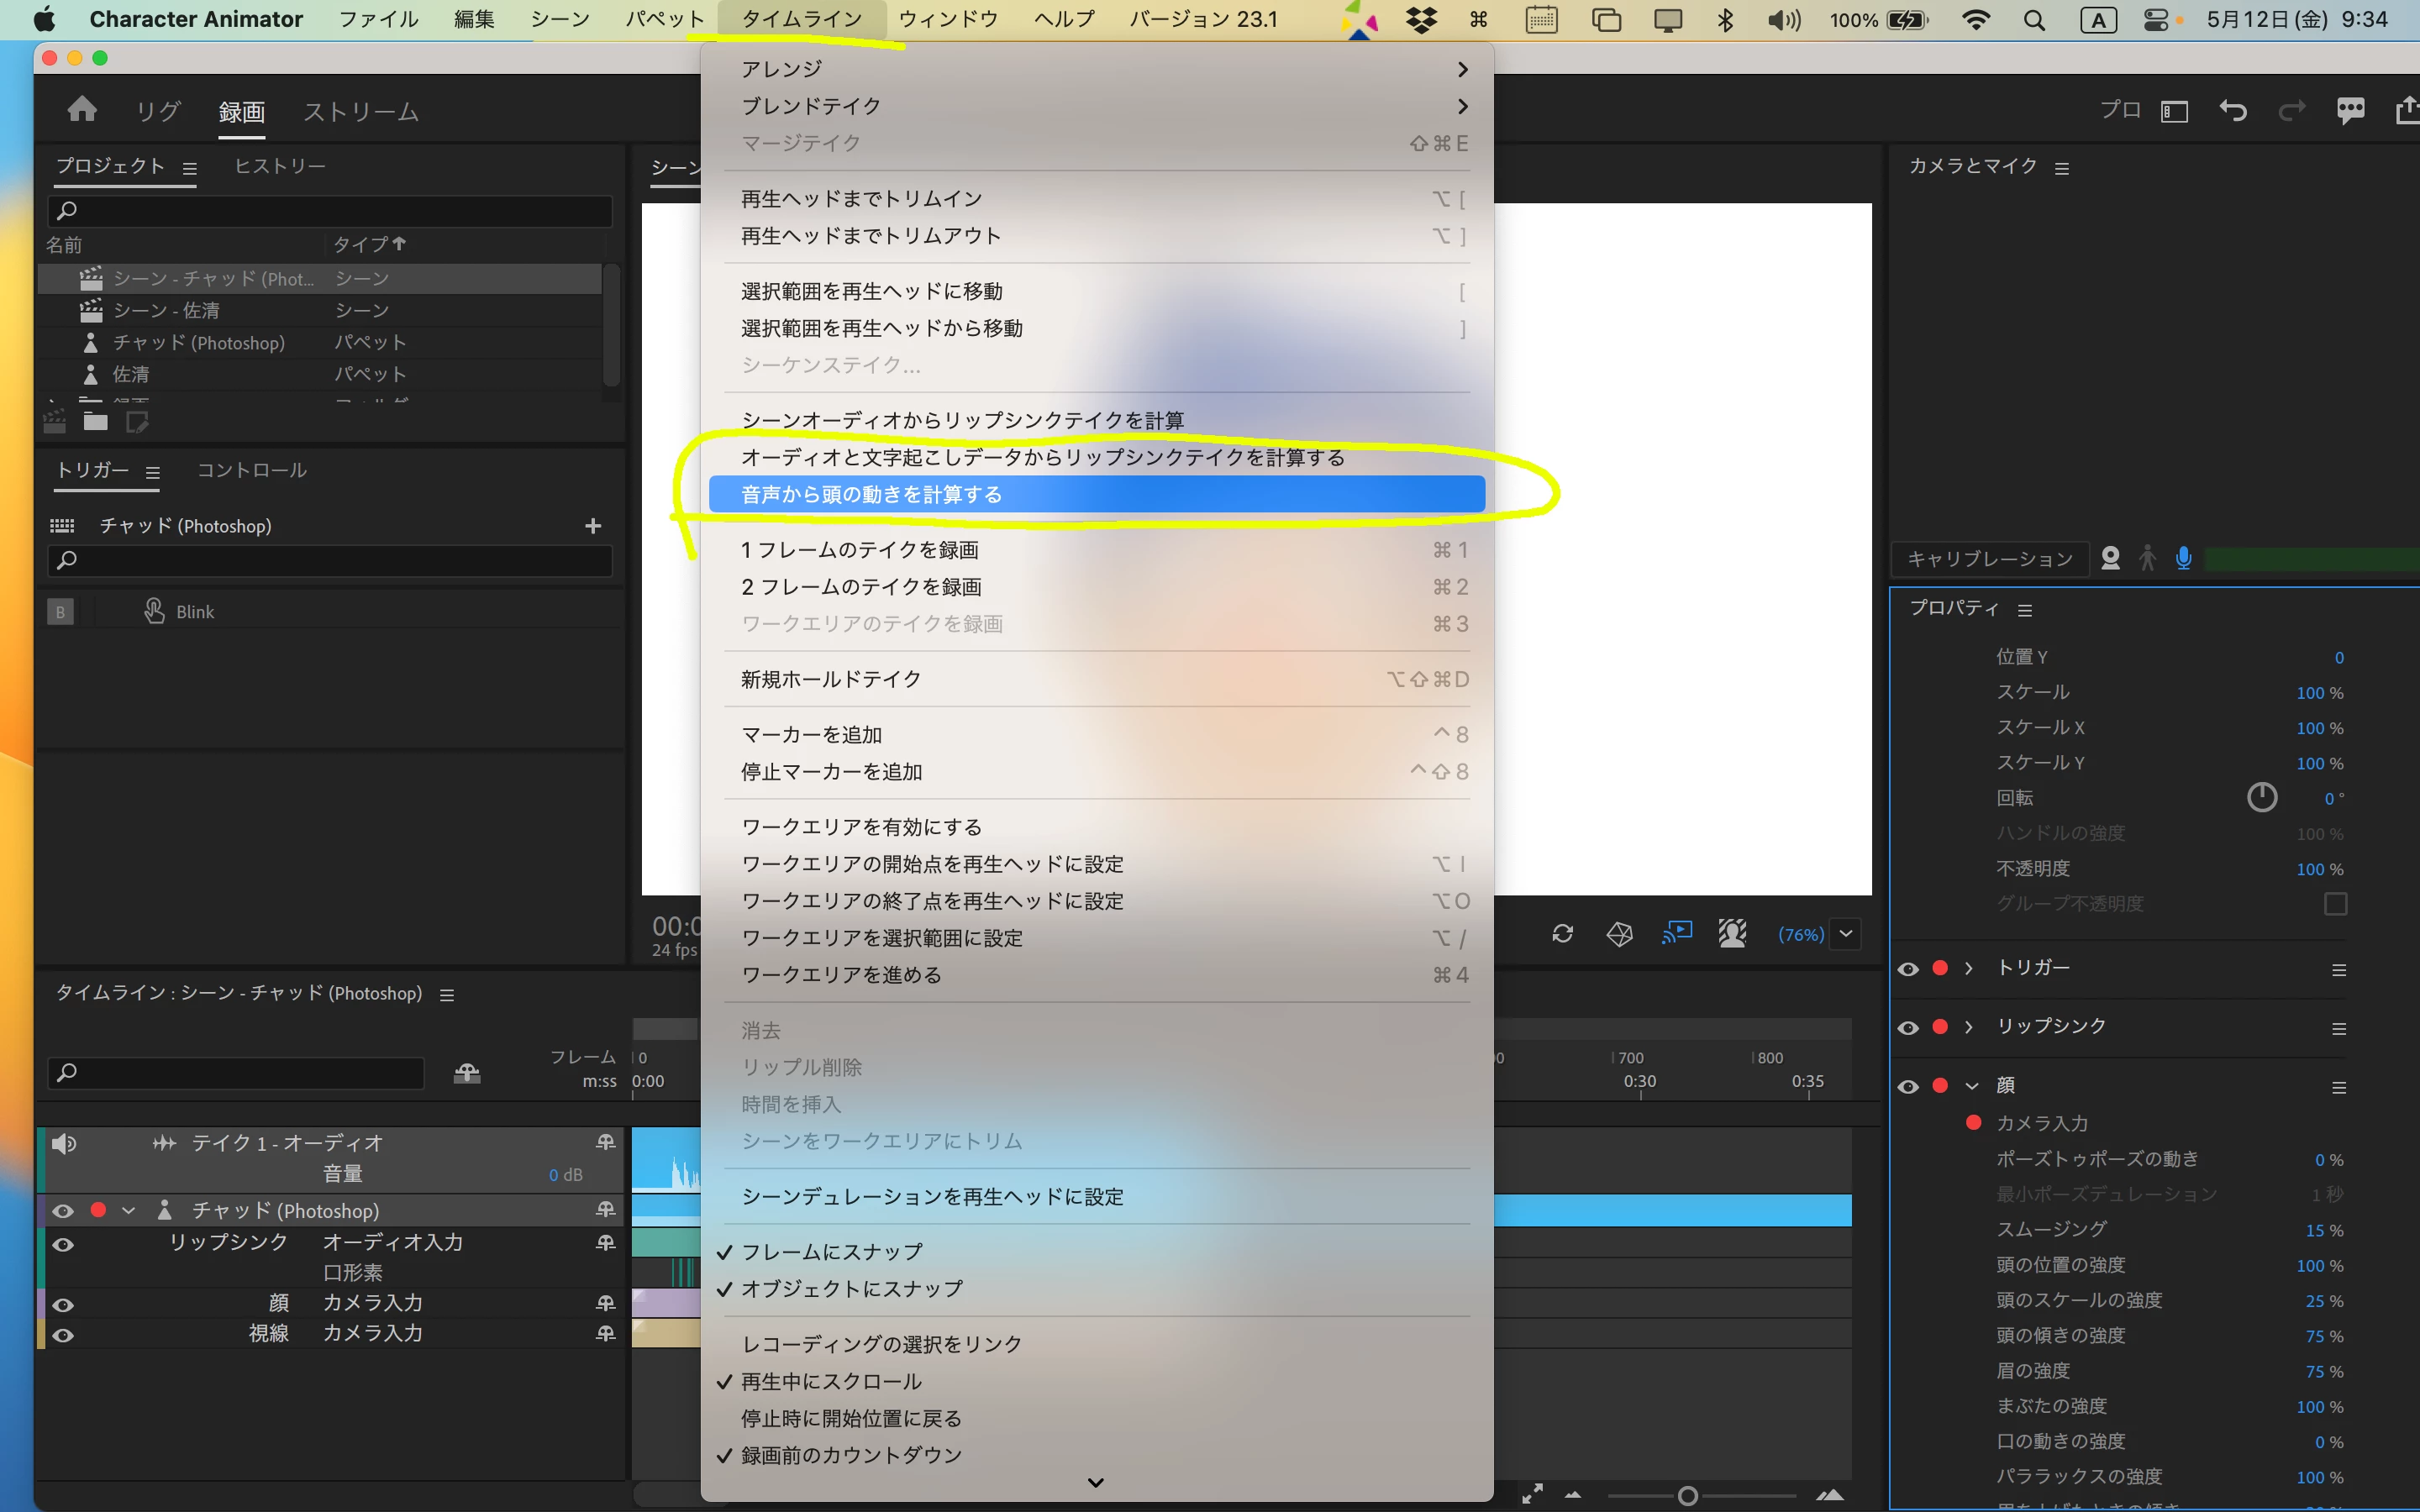This screenshot has height=1512, width=2420.
Task: Click the undo arrow icon
Action: [x=2232, y=110]
